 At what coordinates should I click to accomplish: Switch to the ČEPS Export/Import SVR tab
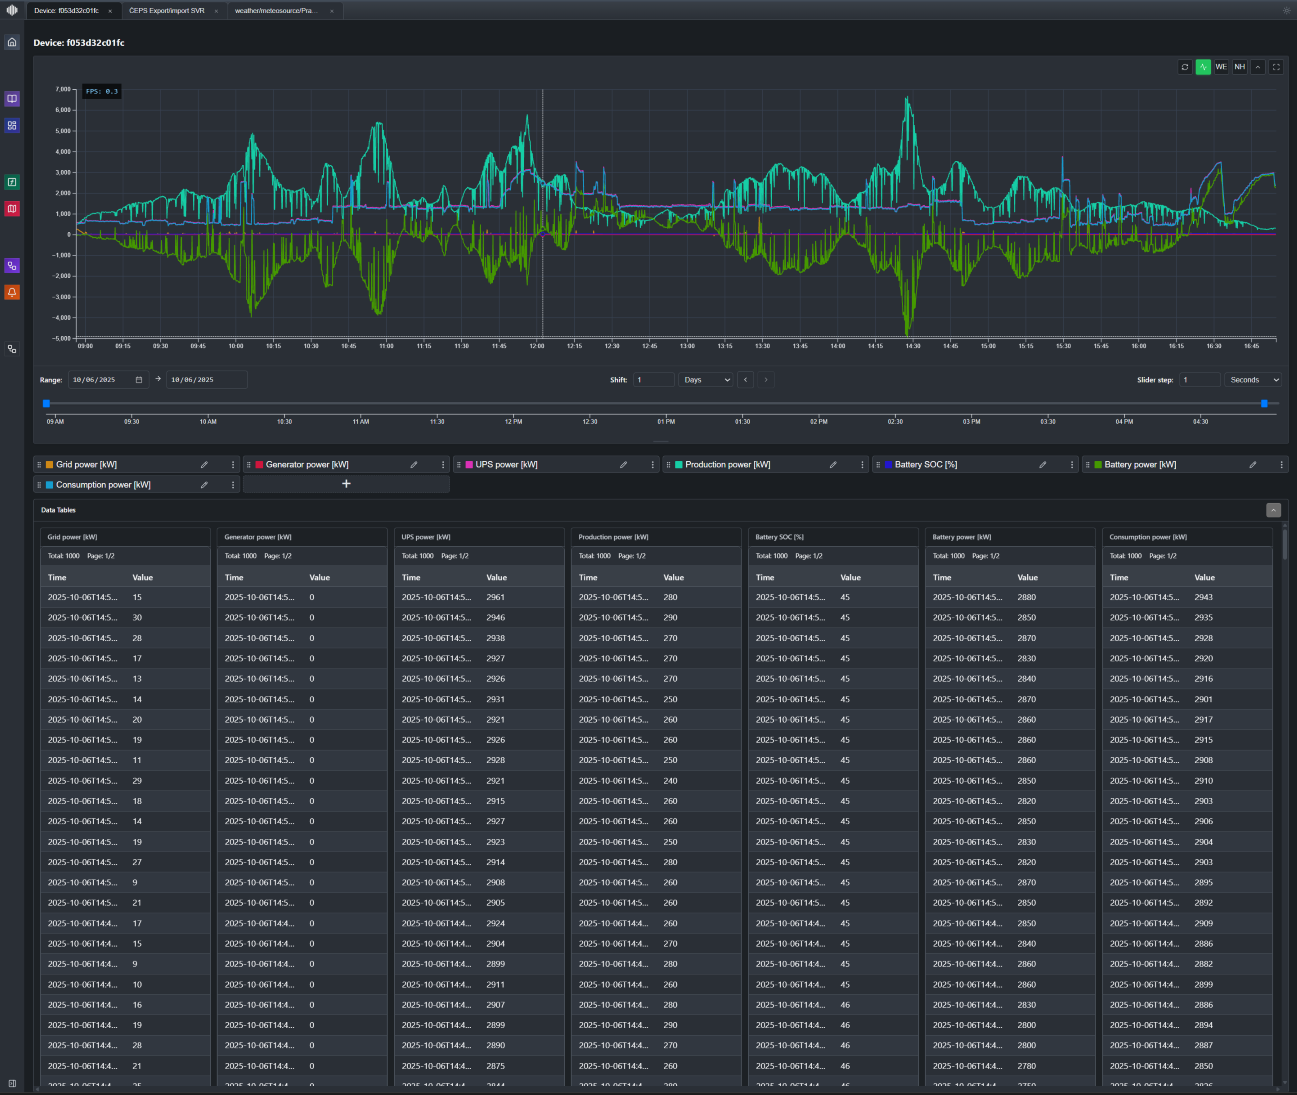click(x=165, y=10)
